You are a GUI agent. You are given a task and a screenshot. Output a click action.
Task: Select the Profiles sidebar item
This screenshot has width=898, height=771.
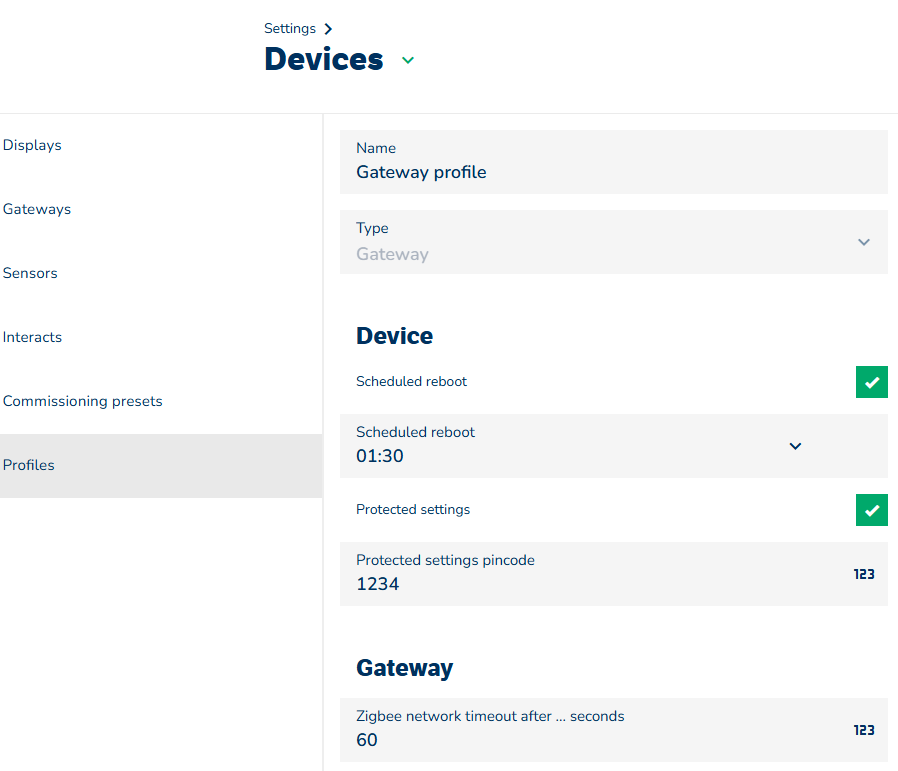point(29,465)
